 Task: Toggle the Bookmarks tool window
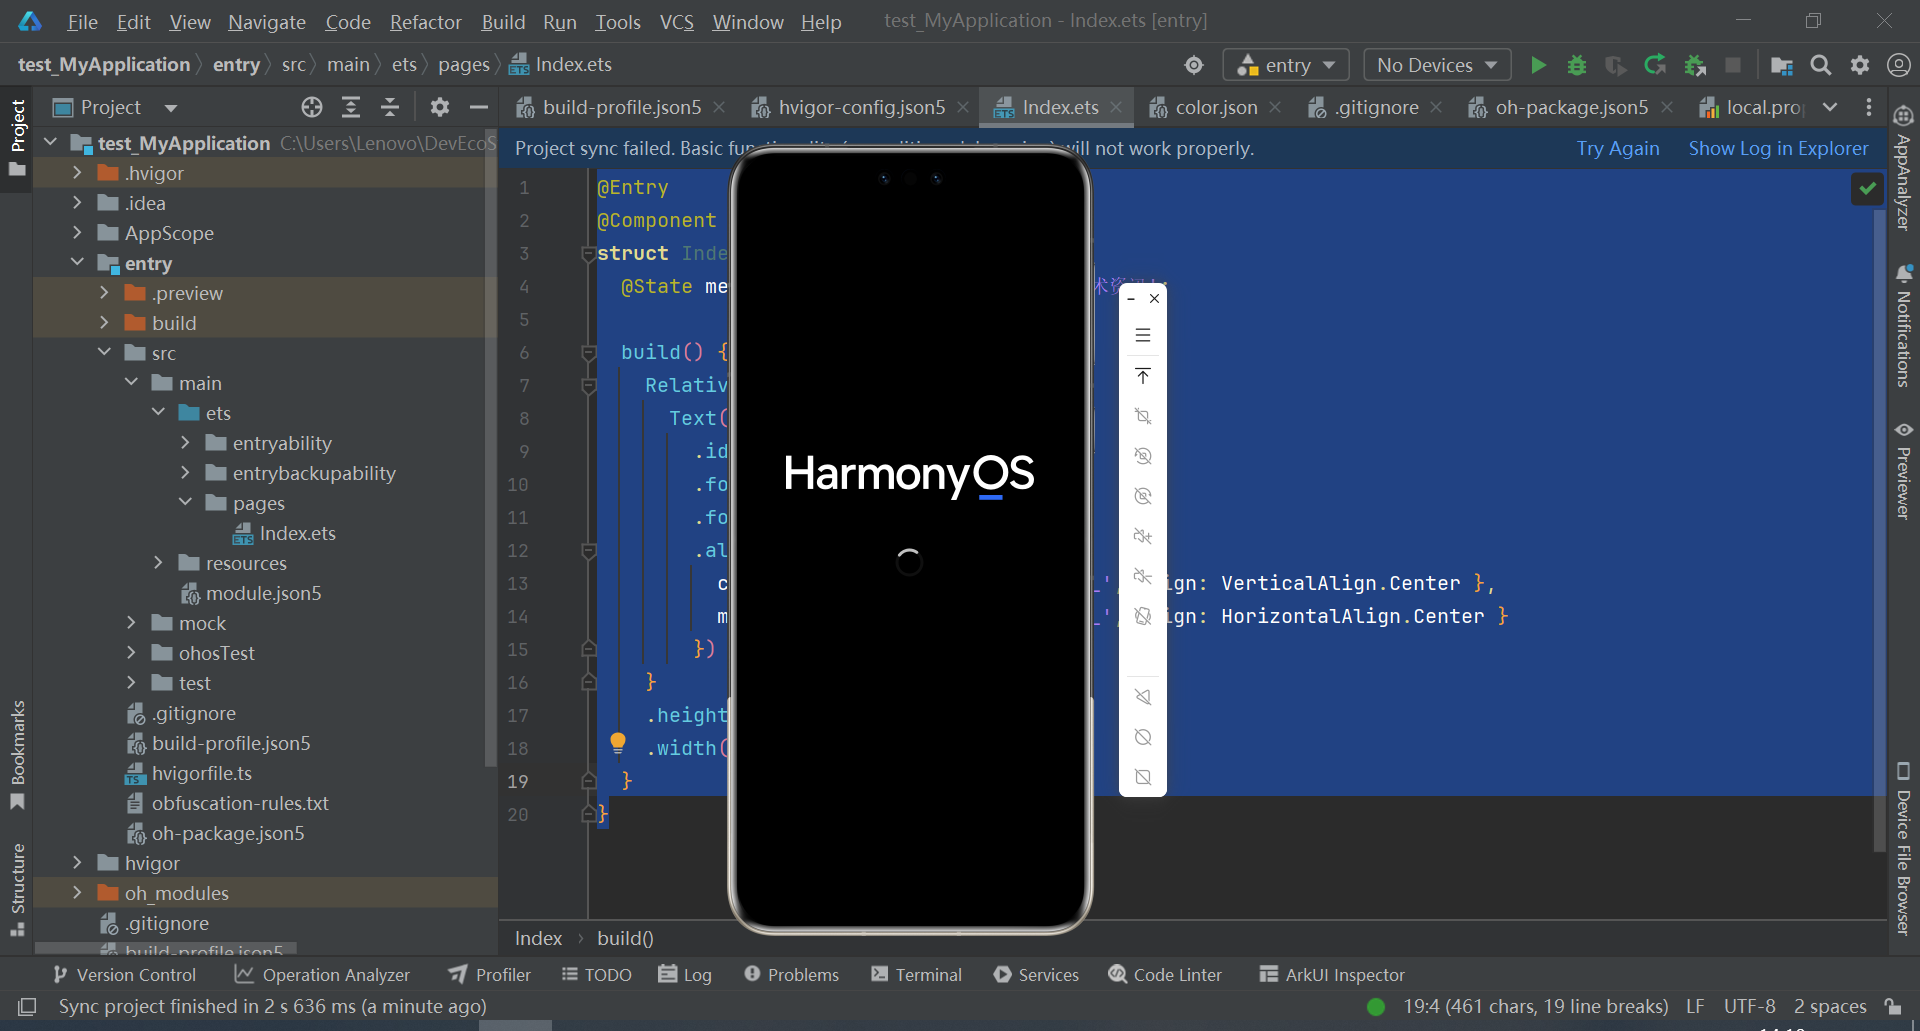point(17,755)
